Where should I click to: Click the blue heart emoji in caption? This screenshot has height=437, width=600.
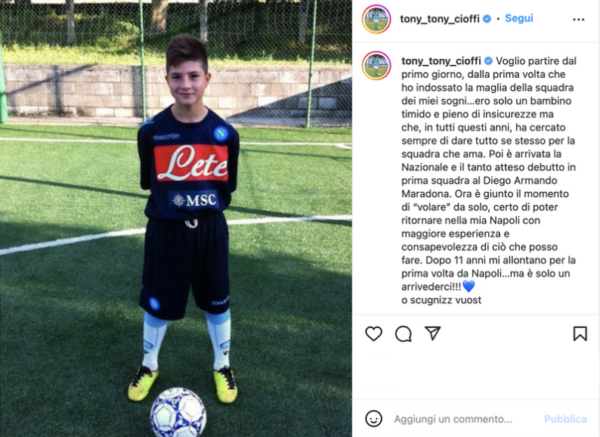coord(469,286)
